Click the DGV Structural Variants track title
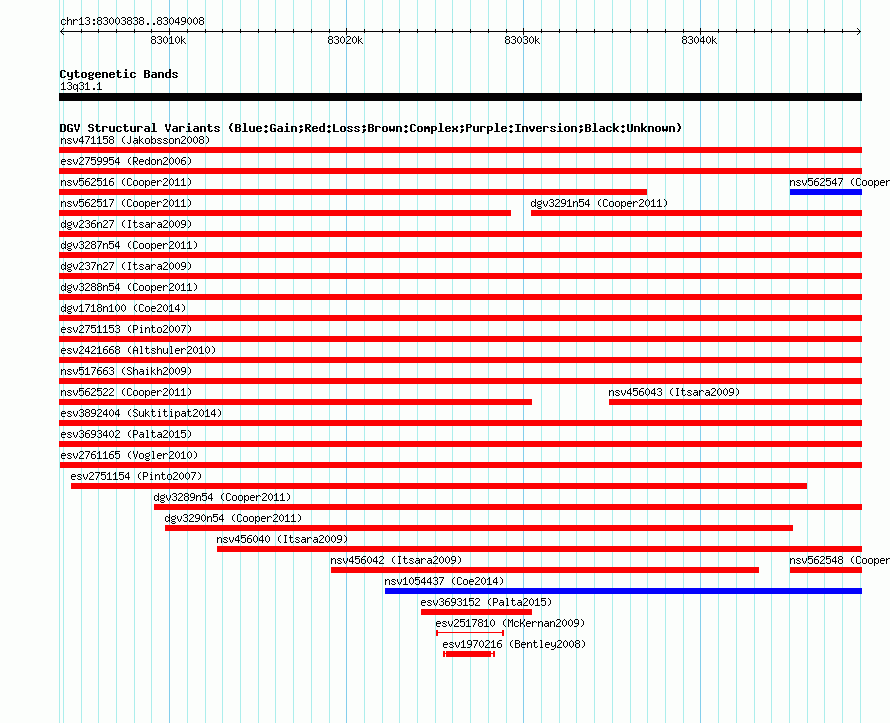The height and width of the screenshot is (723, 890). click(x=370, y=128)
